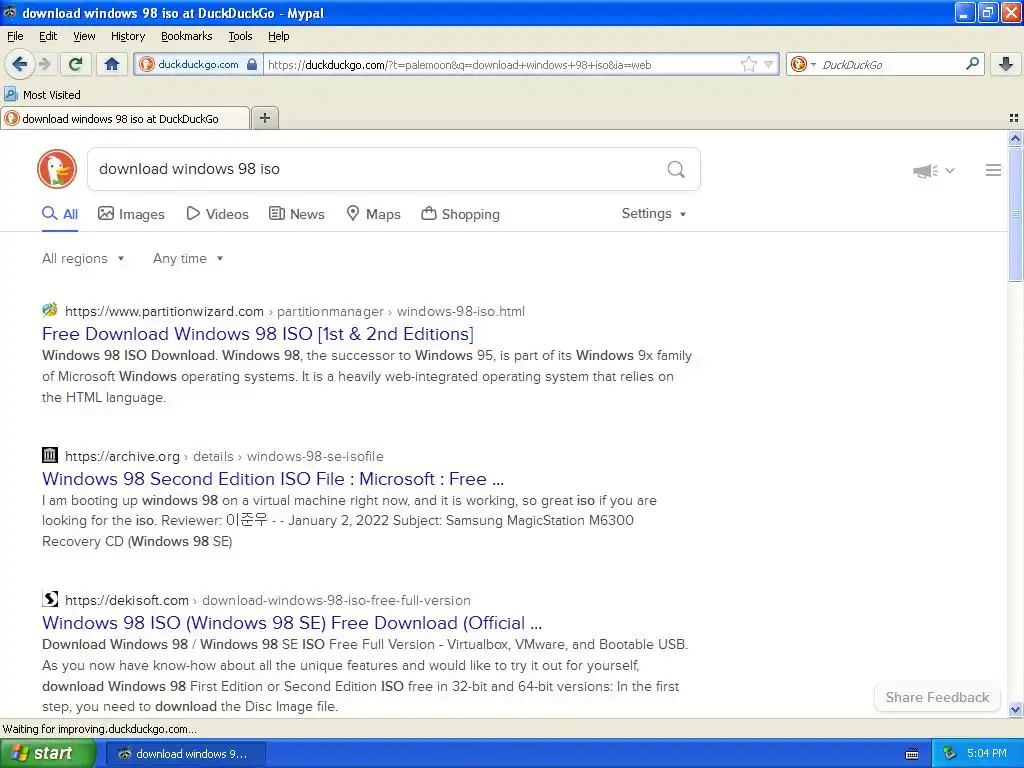This screenshot has height=768, width=1024.
Task: Click the scrollbar down arrow
Action: tap(1015, 709)
